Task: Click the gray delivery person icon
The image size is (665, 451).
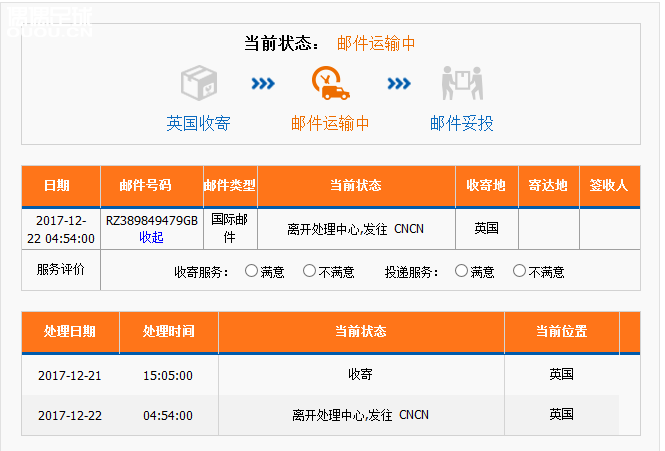Action: [461, 84]
